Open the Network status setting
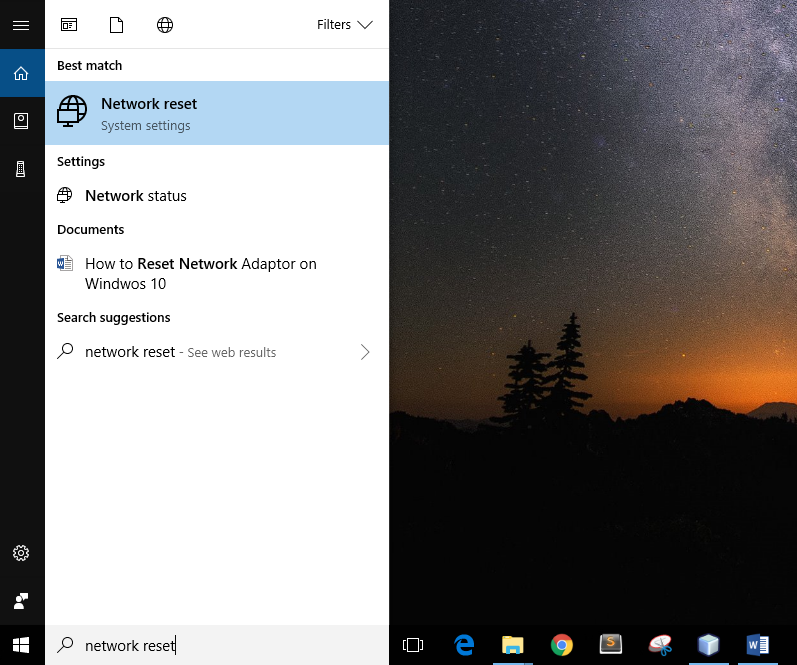Image resolution: width=797 pixels, height=665 pixels. 217,196
